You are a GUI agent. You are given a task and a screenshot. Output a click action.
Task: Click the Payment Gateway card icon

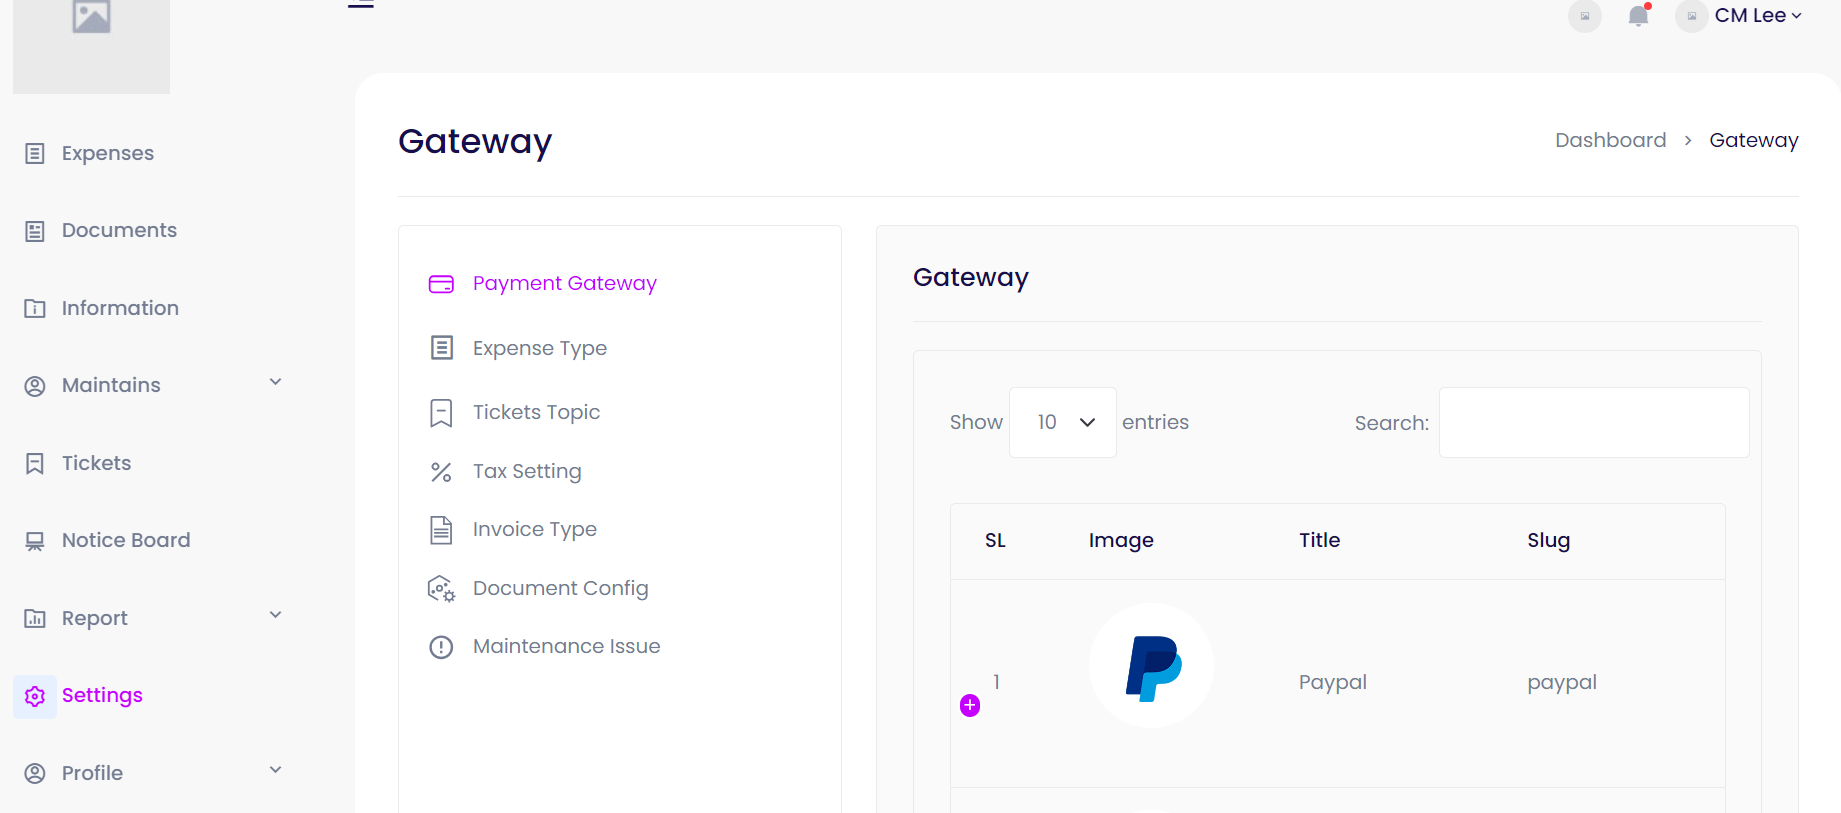pos(441,284)
